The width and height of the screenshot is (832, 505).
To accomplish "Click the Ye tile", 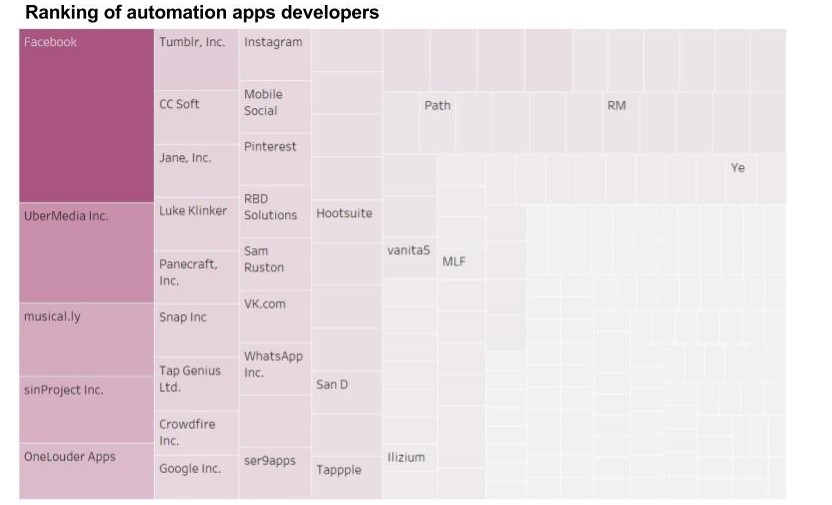I will point(741,179).
